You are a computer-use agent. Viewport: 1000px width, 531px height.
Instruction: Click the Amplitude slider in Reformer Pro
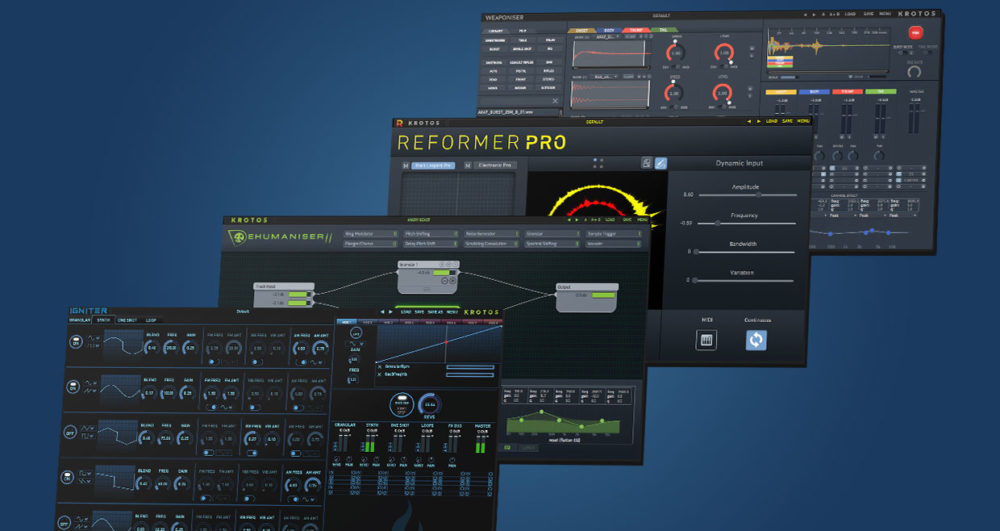[747, 195]
